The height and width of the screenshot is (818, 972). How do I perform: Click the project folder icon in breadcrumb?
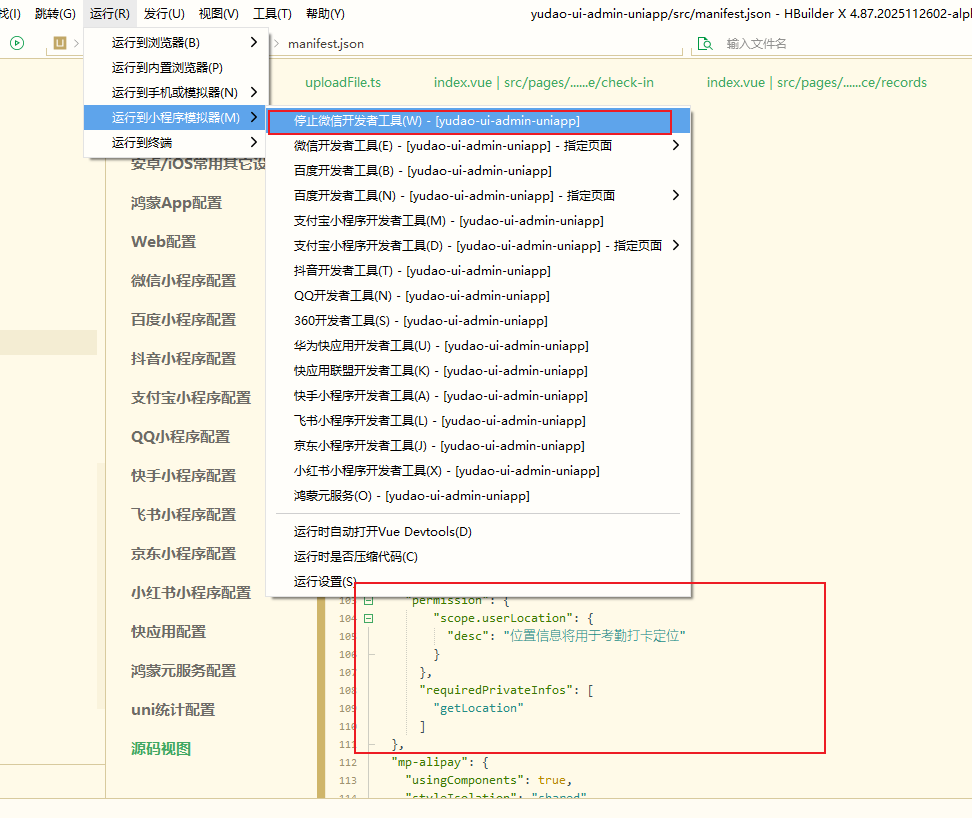[x=60, y=43]
